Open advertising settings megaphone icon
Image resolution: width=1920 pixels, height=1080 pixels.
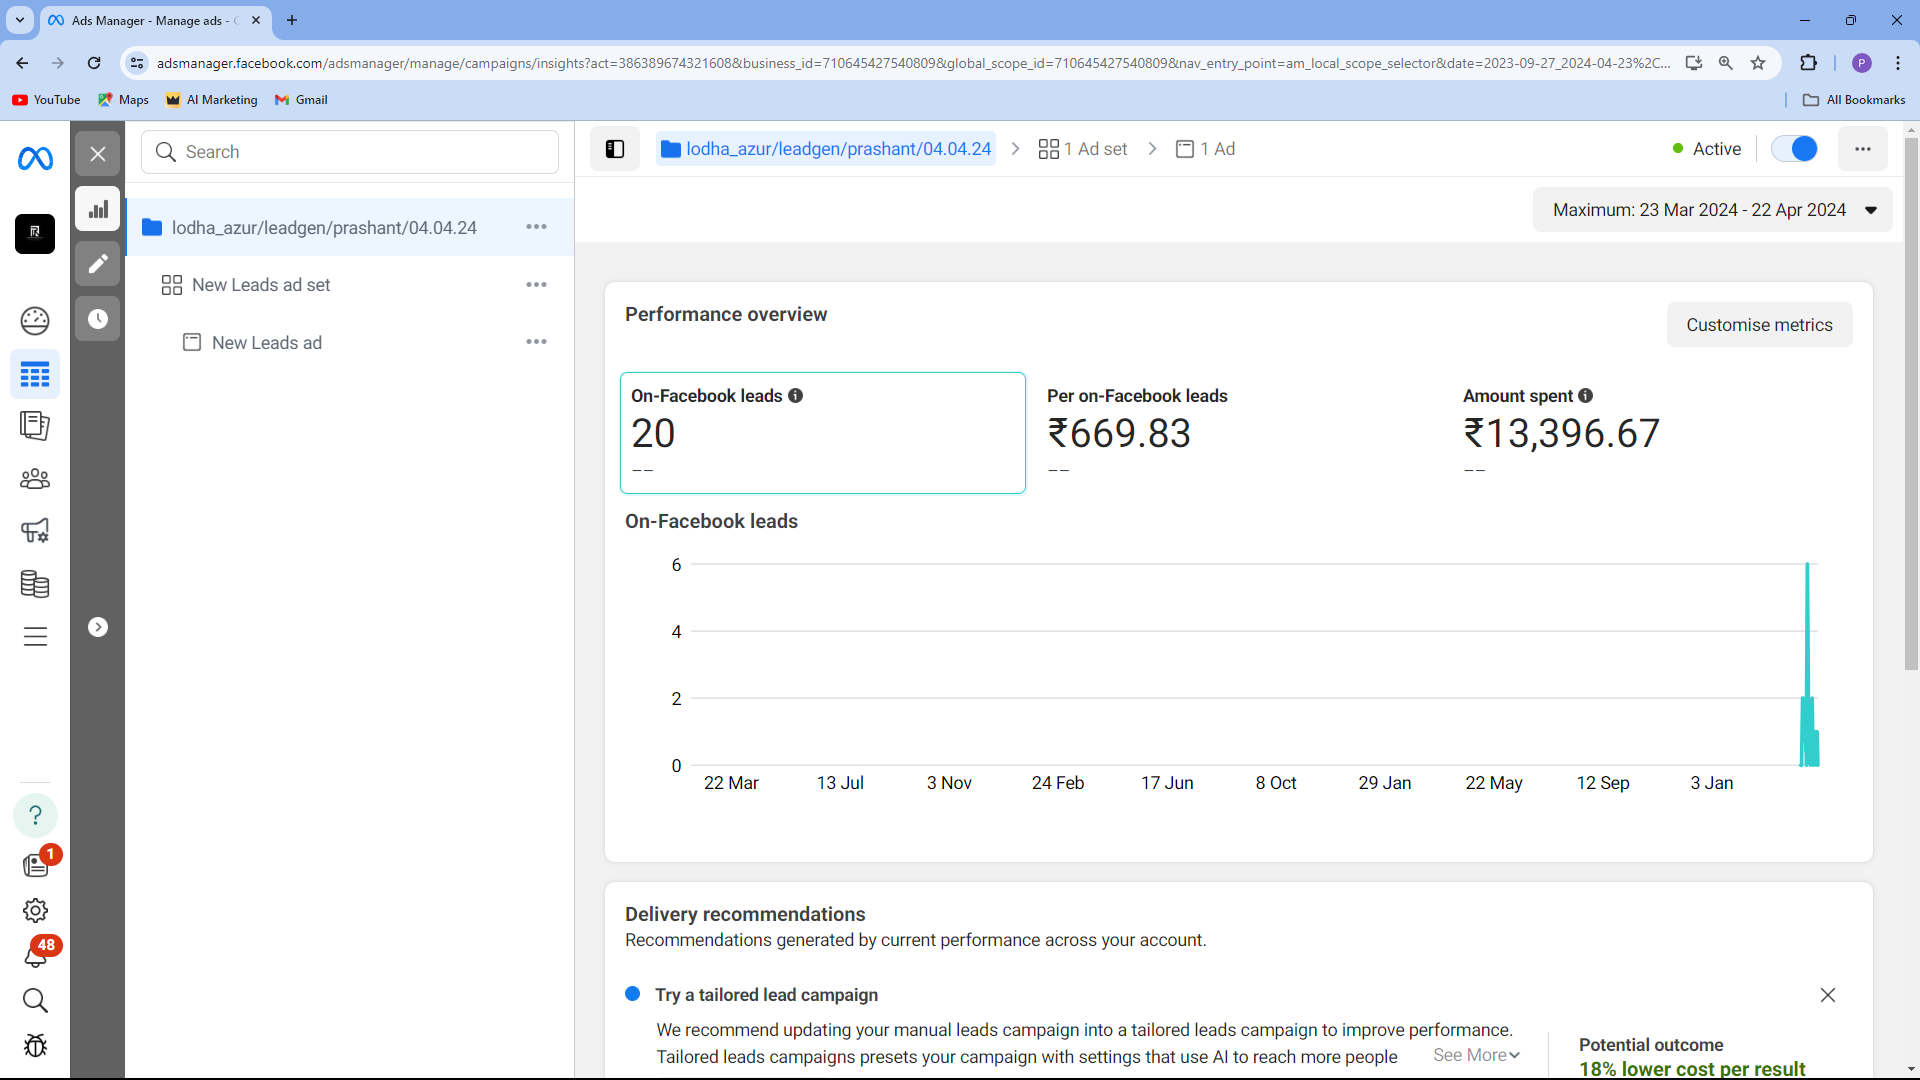click(35, 531)
